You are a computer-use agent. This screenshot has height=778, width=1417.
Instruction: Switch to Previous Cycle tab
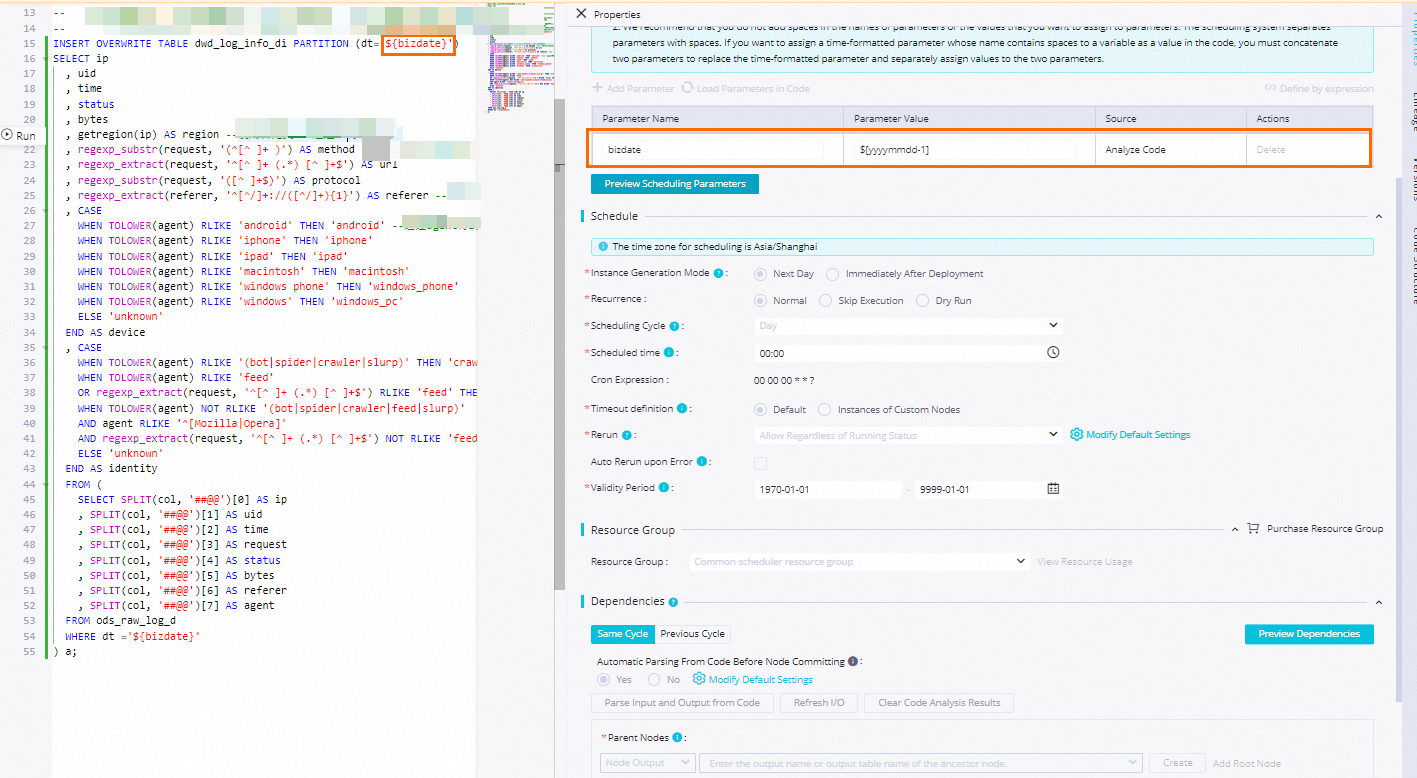[693, 634]
